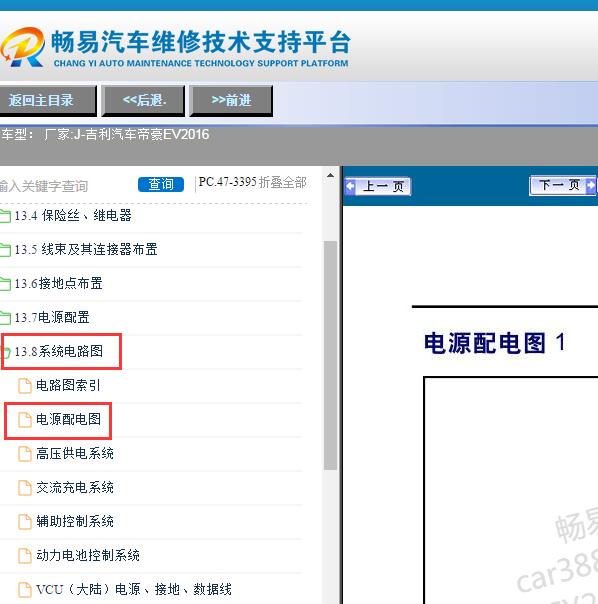Click the tree panel scrollbar thumb
The height and width of the screenshot is (604, 598).
coord(330,355)
